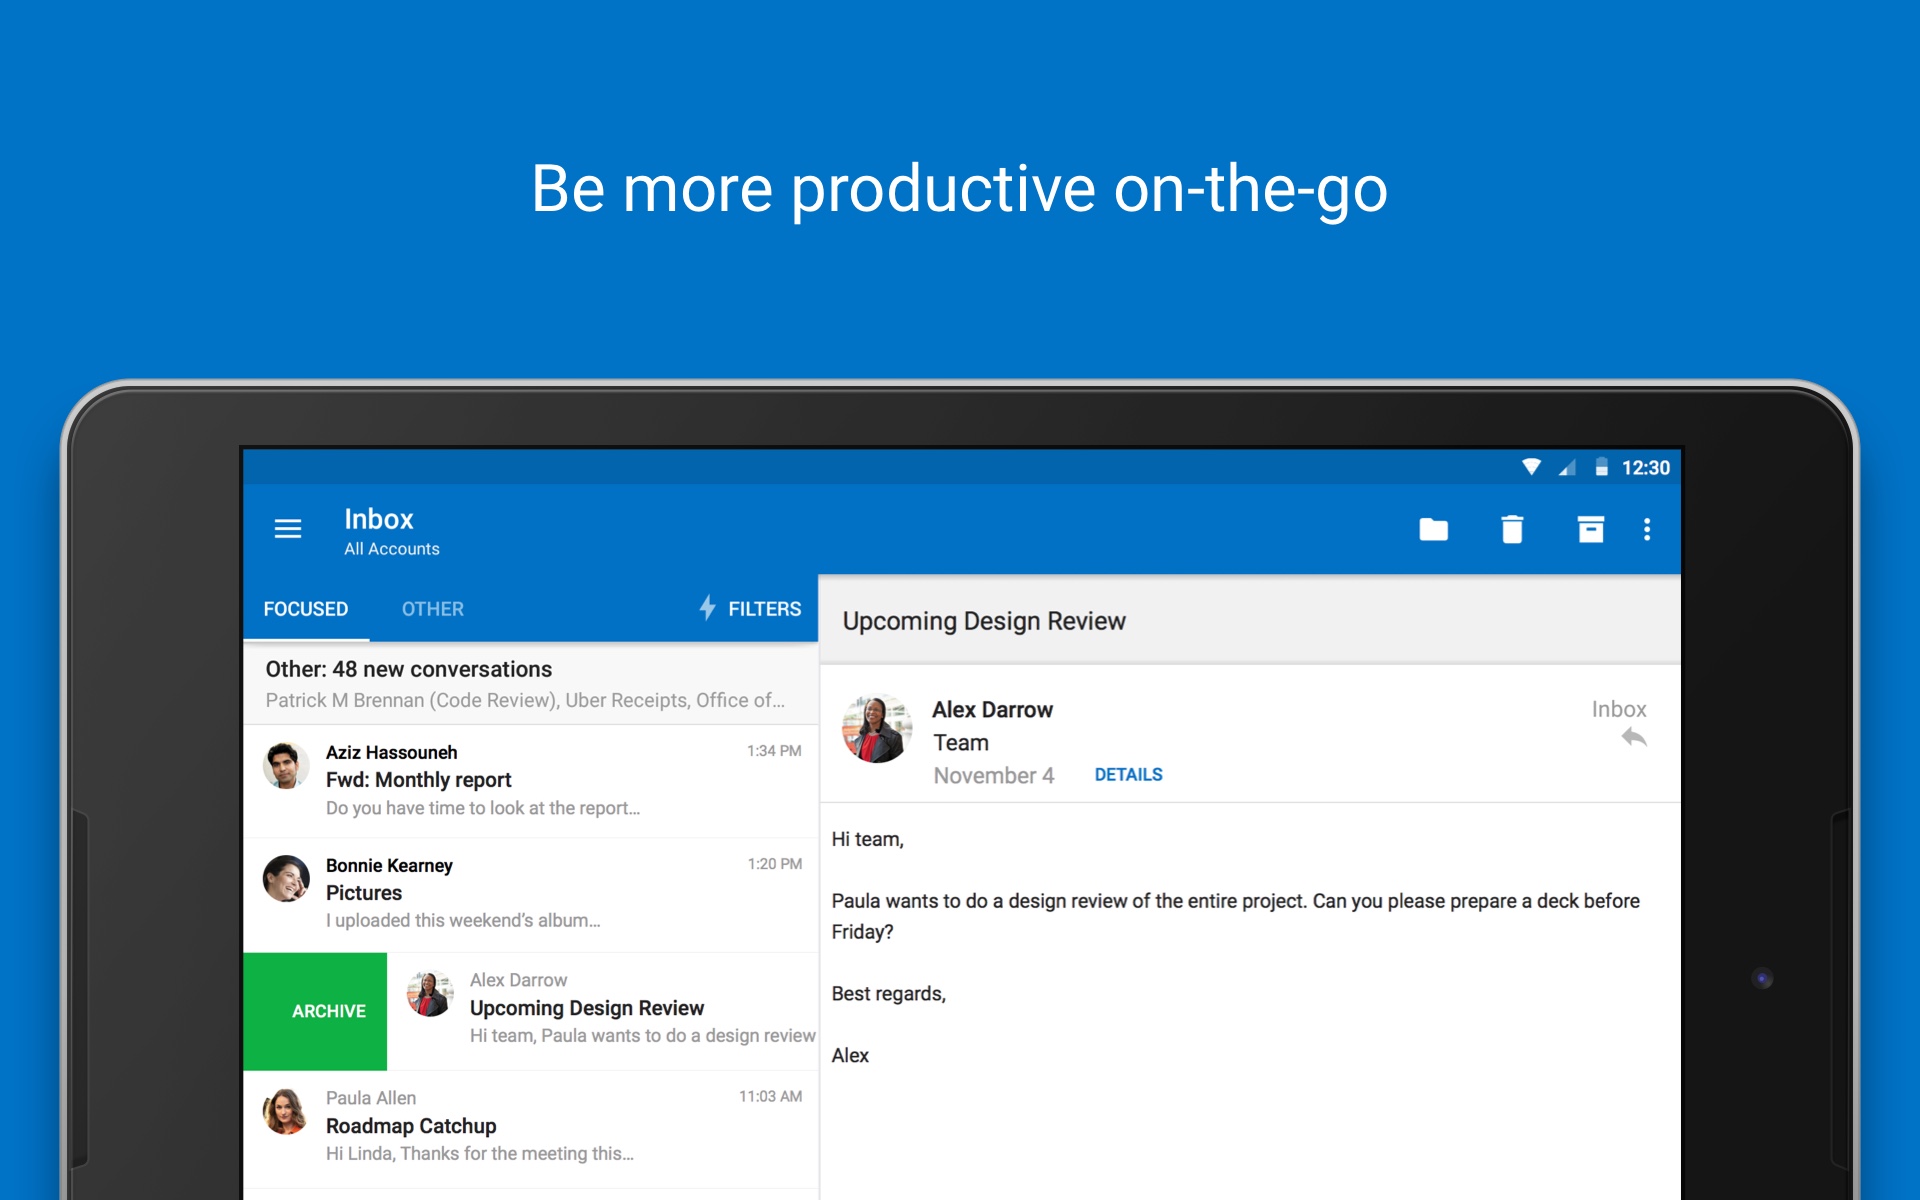Open the three-dot overflow menu
This screenshot has height=1200, width=1920.
coord(1647,529)
